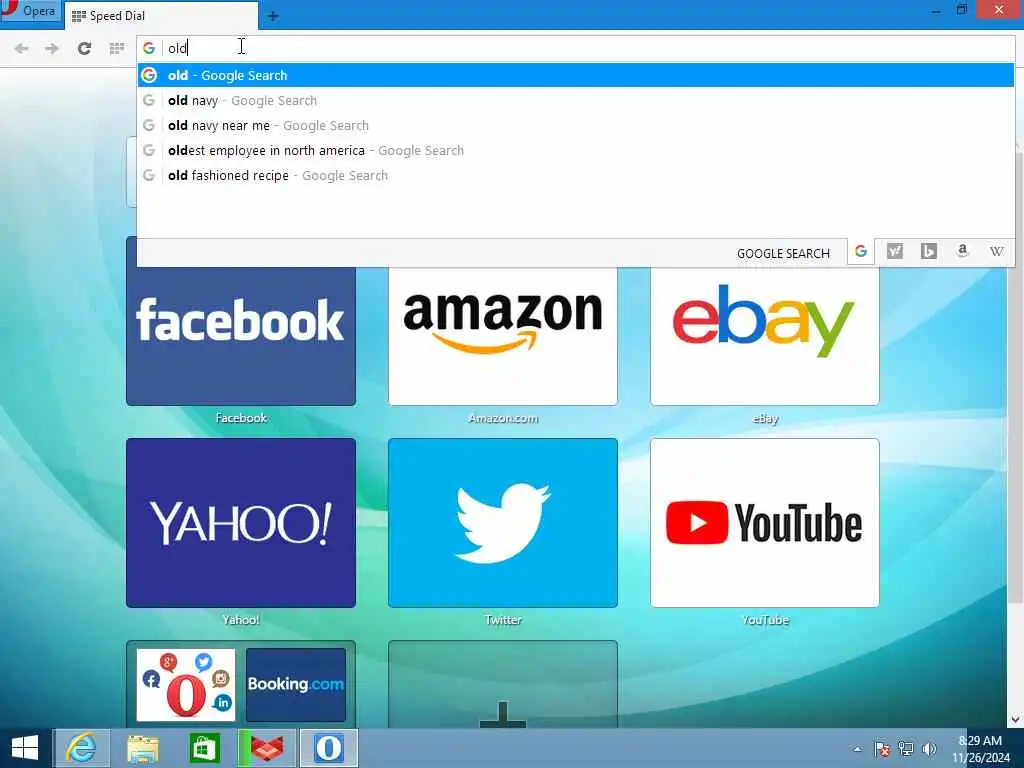The height and width of the screenshot is (768, 1024).
Task: Click scrollbar down arrow on page
Action: point(1016,720)
